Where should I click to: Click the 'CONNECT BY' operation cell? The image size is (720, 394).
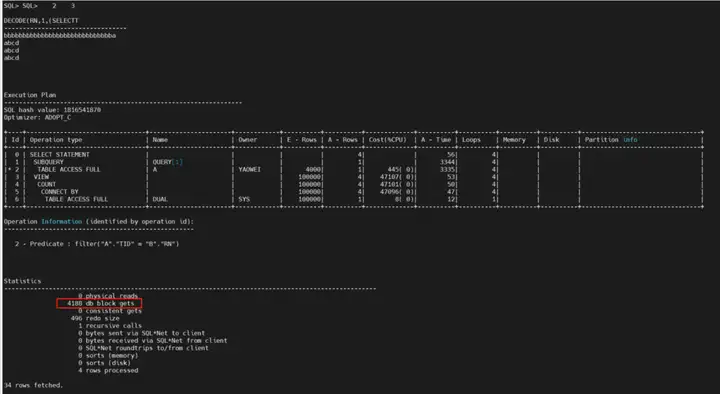coord(60,191)
